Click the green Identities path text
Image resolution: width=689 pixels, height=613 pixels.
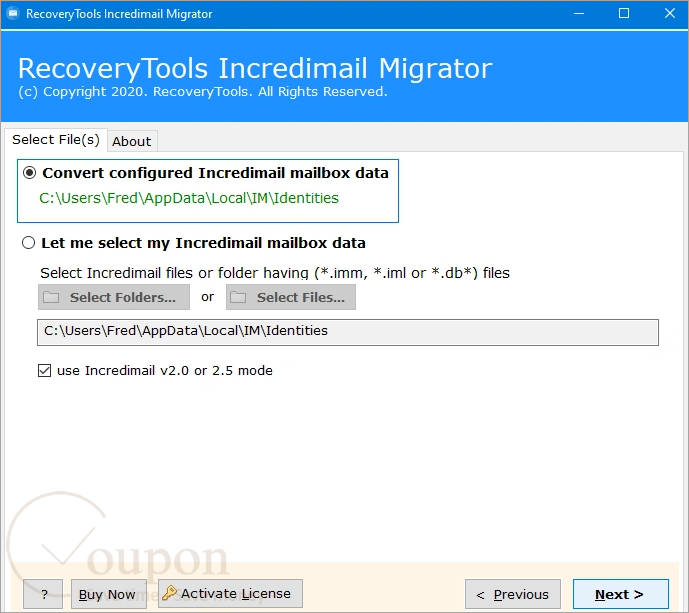(189, 198)
